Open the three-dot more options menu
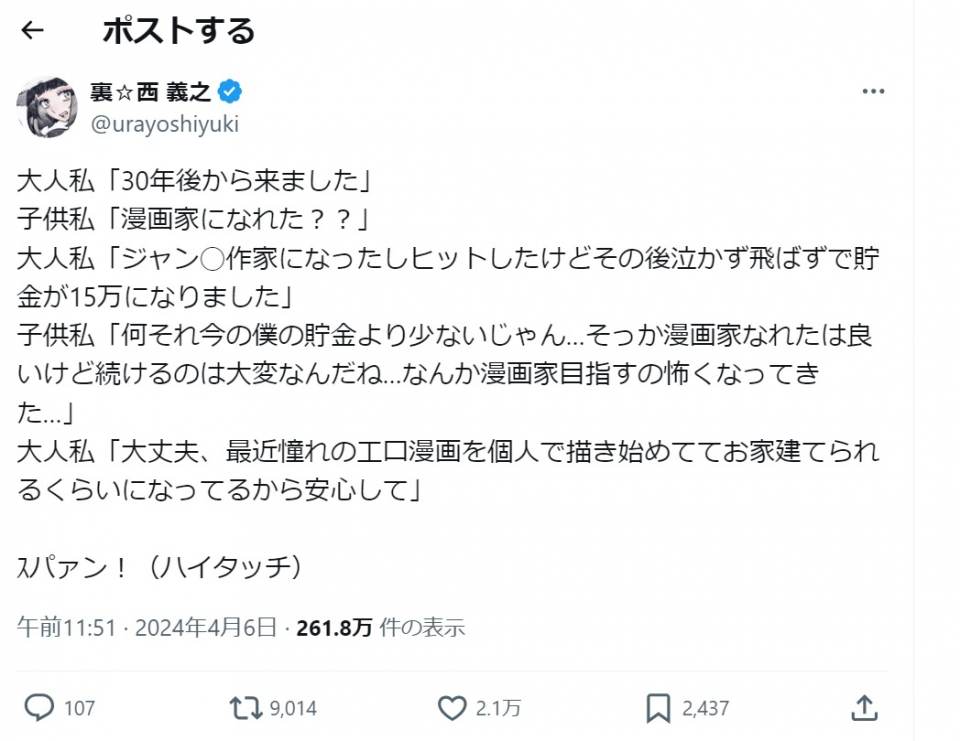960x741 pixels. click(873, 92)
